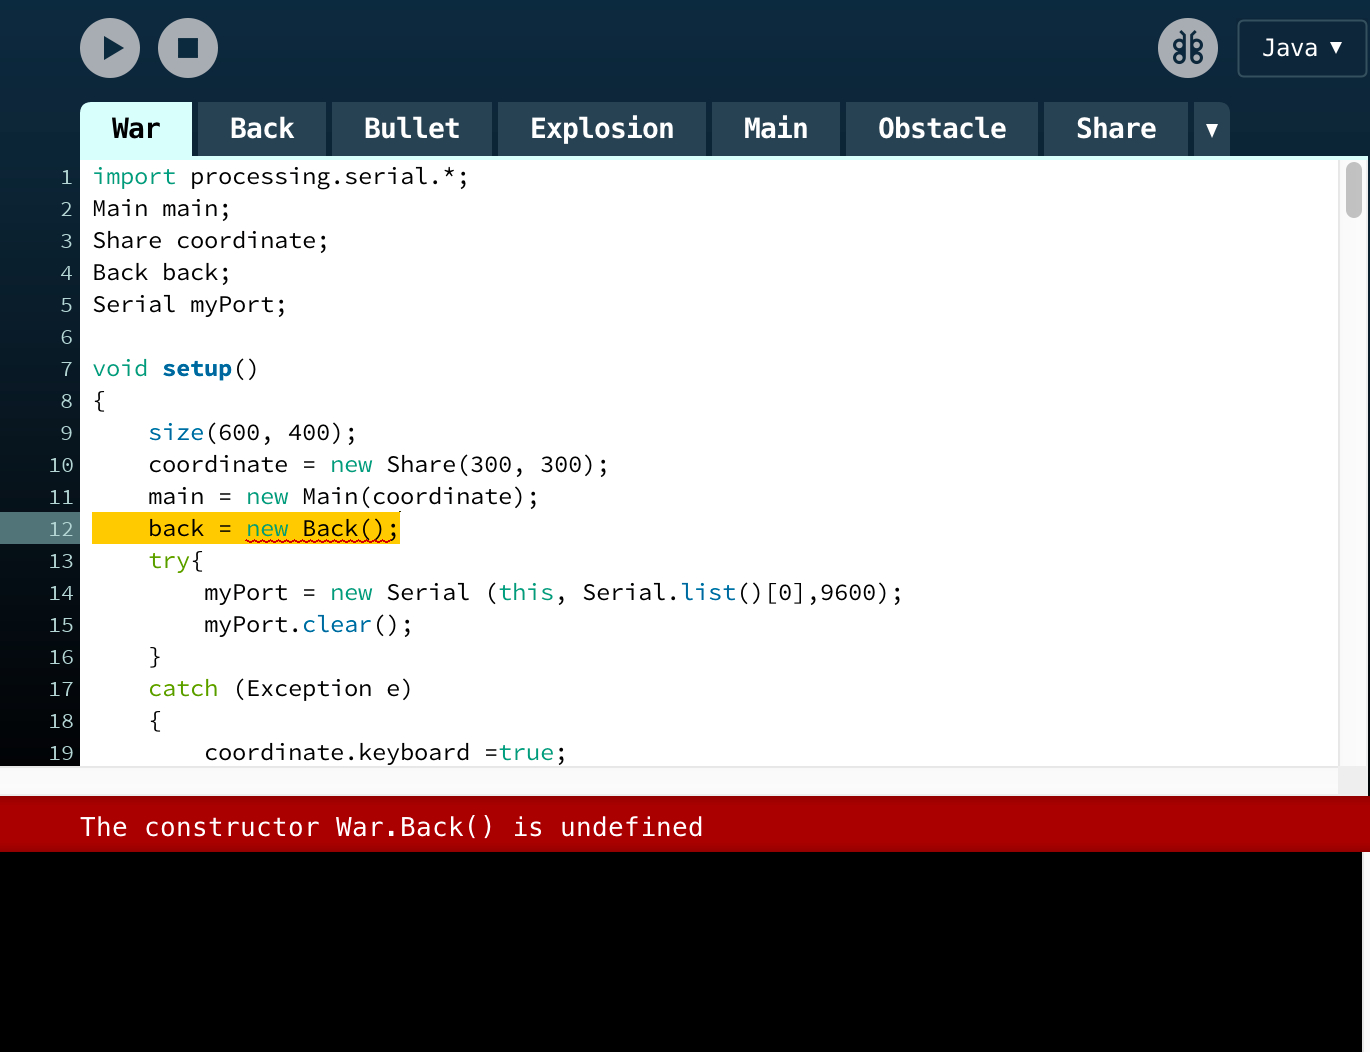Expand the tab options arrow menu
Screen dimensions: 1370x1052
1212,129
